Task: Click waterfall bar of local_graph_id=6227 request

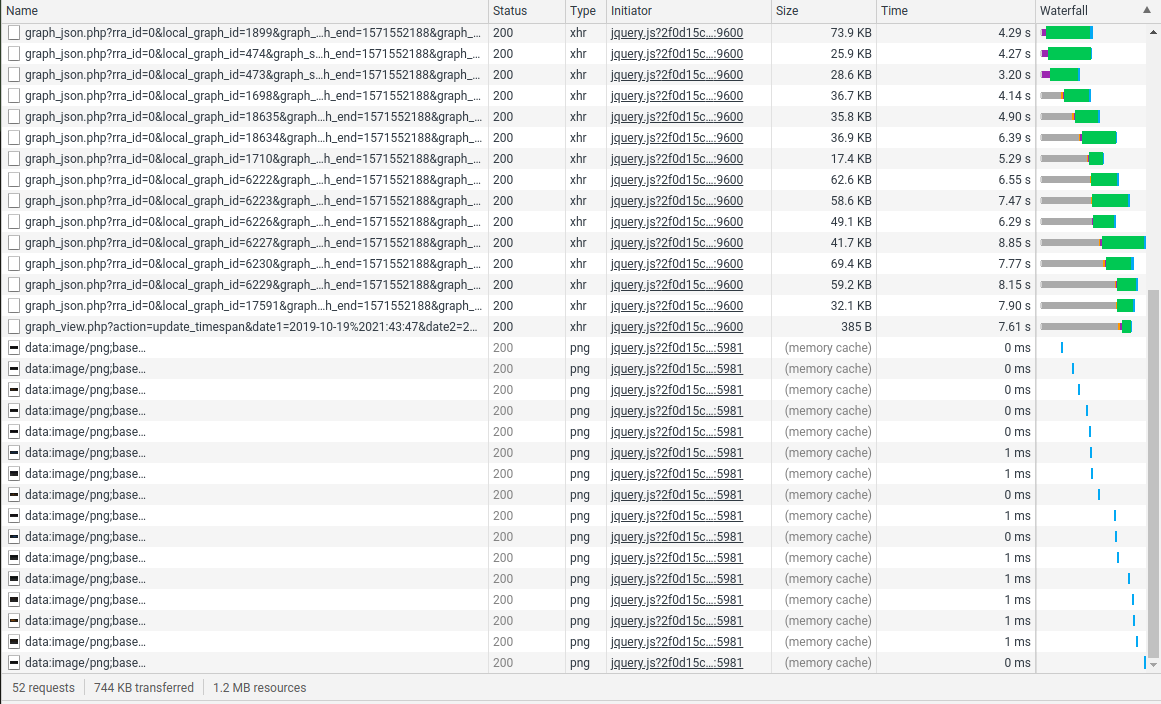Action: [x=1093, y=242]
